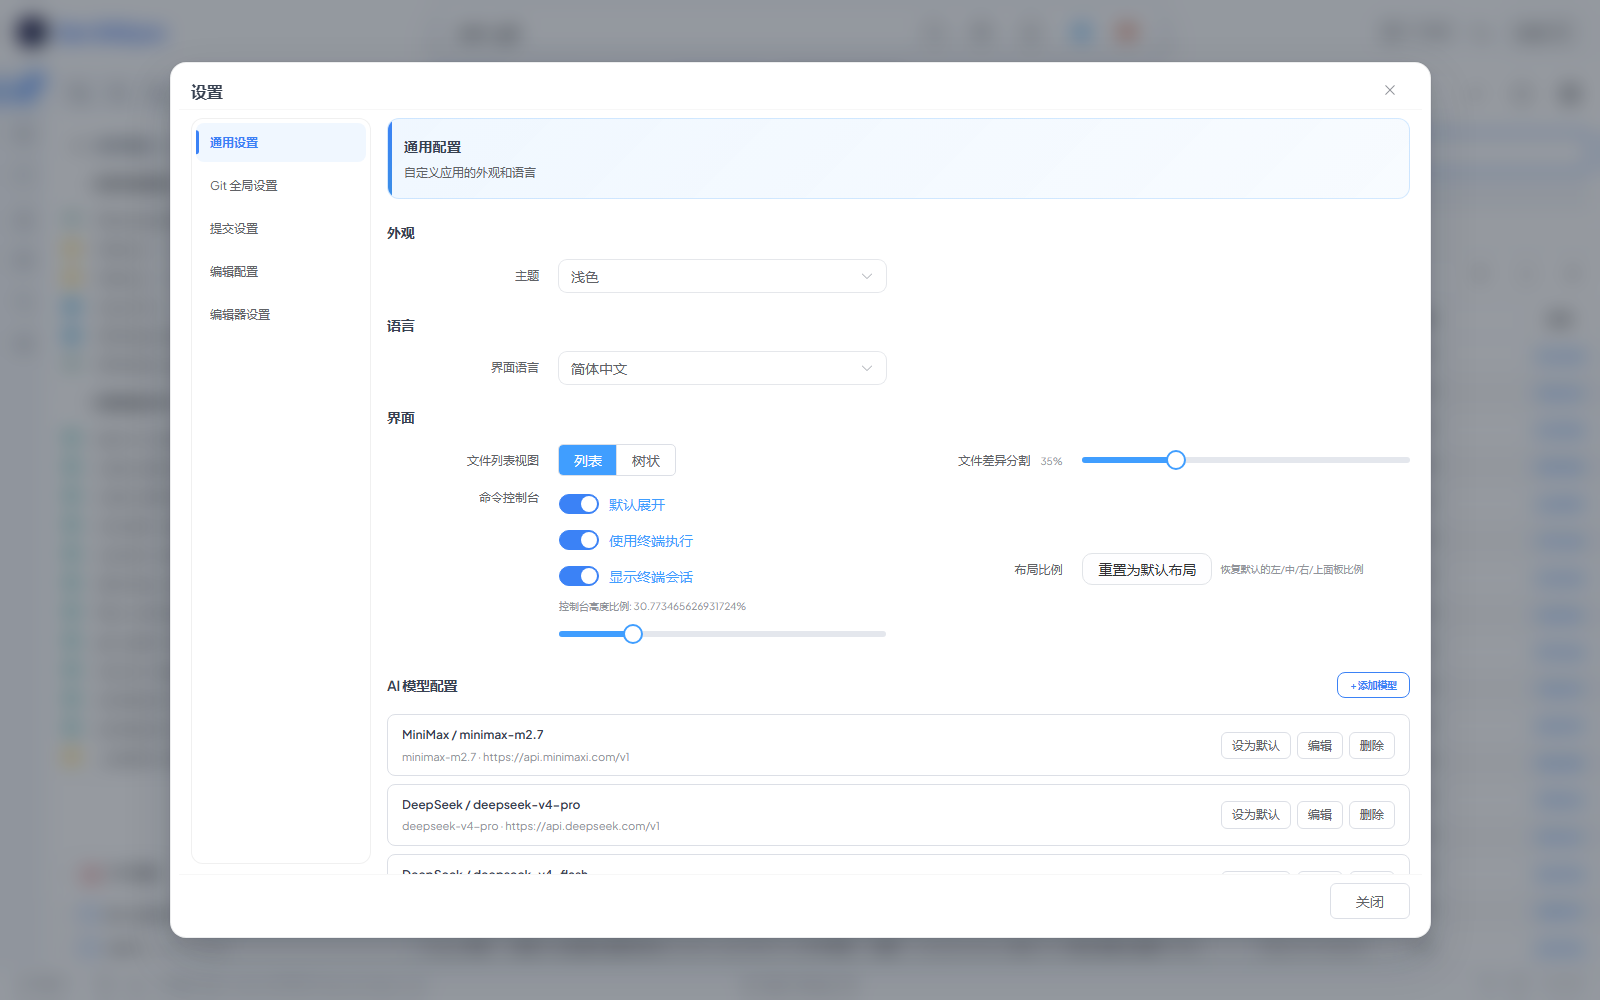The width and height of the screenshot is (1600, 1000).
Task: Select the 列表 file list view
Action: (588, 461)
